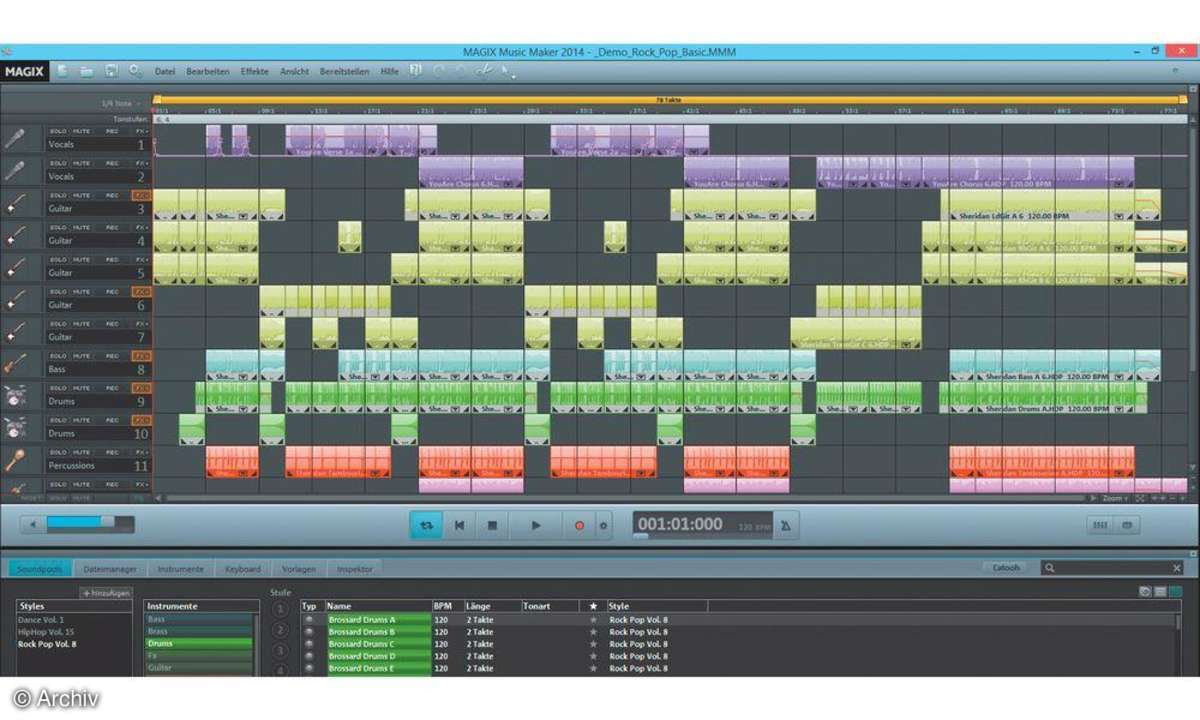Click the metronome icon next to time display
This screenshot has height=720, width=1200.
pyautogui.click(x=786, y=525)
